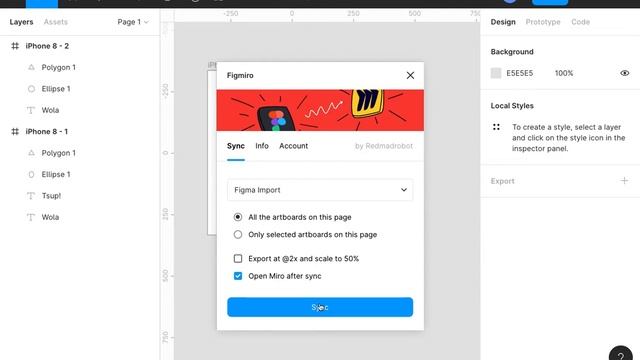Click the triangle icon of Polygon 1 under iPhone 8 - 1
The height and width of the screenshot is (360, 640).
[x=31, y=153]
